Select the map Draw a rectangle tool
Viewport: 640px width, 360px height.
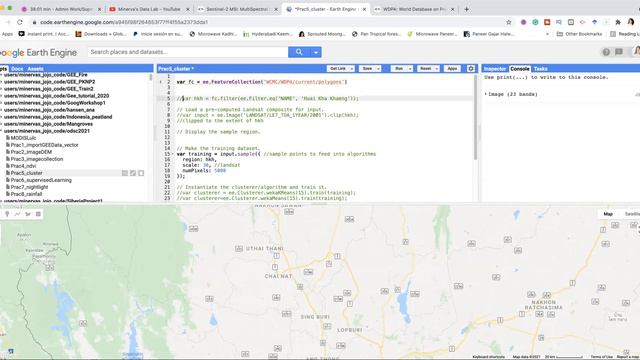click(38, 214)
